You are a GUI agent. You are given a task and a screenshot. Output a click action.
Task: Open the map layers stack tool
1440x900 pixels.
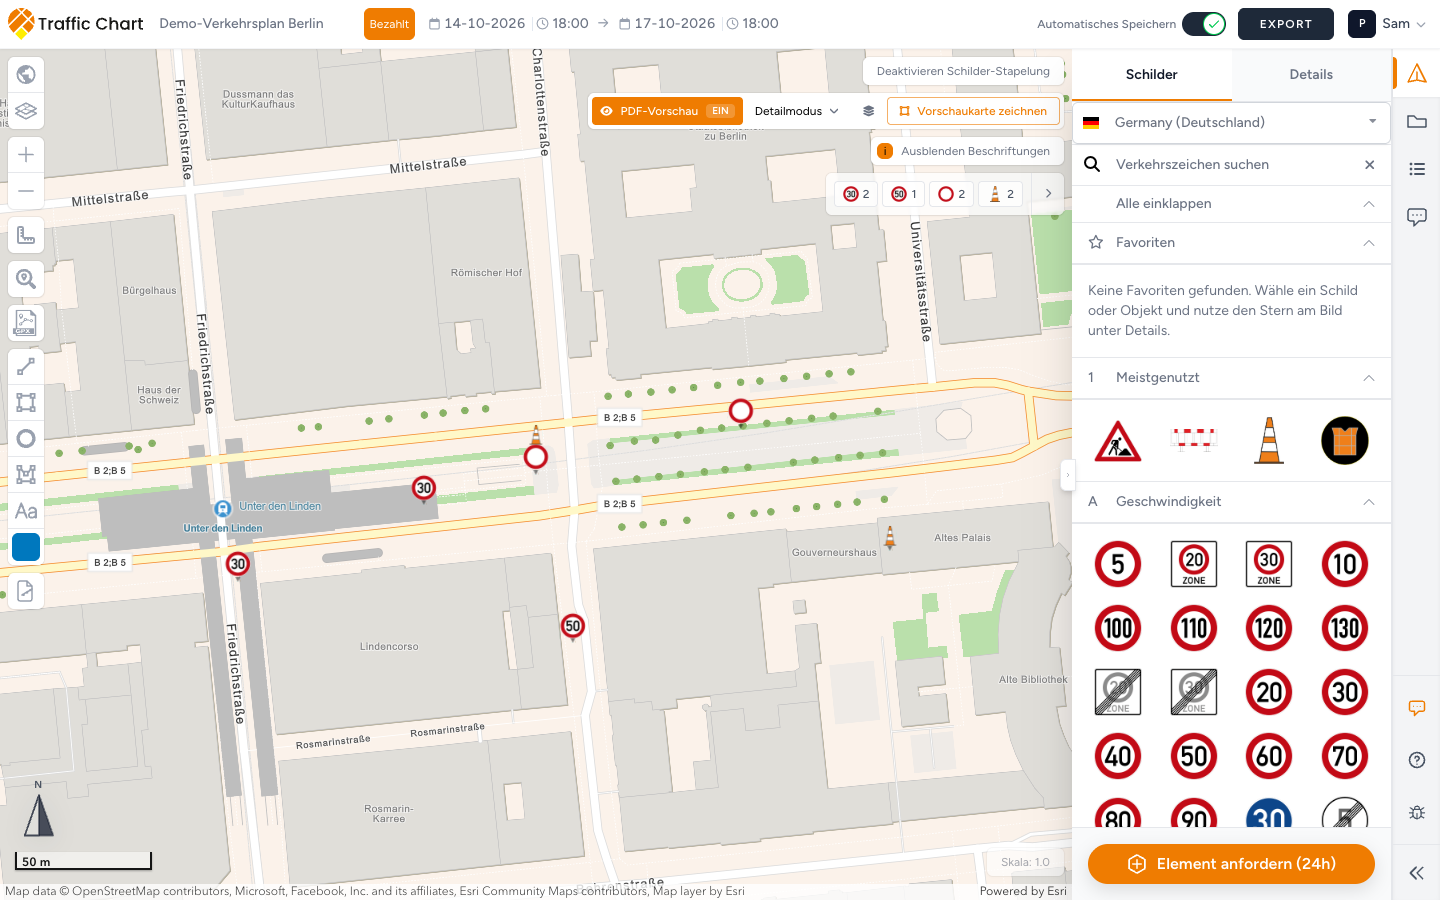point(26,111)
